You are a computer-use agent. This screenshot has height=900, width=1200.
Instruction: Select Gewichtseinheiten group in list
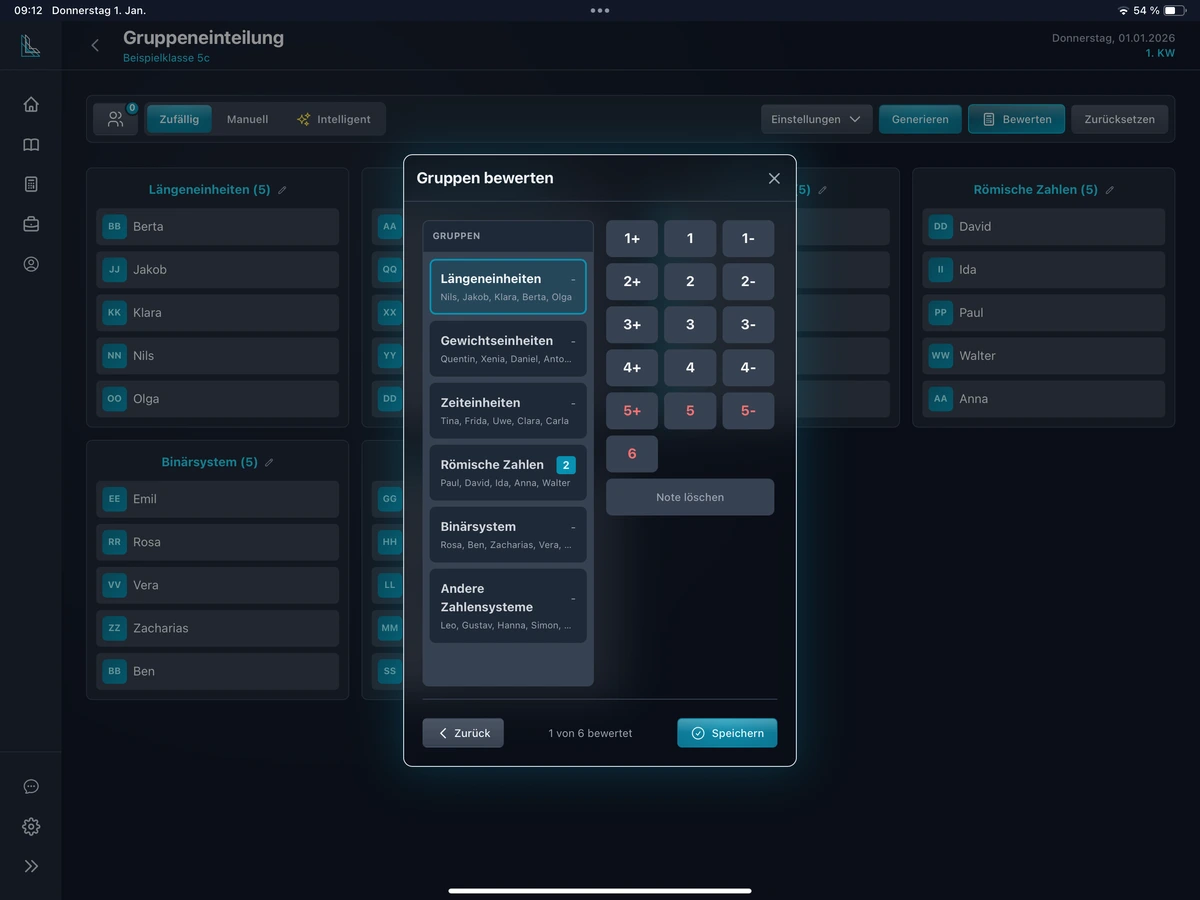coord(508,349)
